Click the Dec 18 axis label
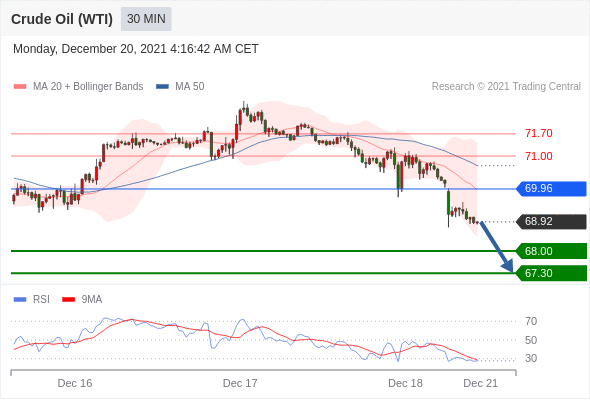The width and height of the screenshot is (590, 400). click(x=405, y=383)
